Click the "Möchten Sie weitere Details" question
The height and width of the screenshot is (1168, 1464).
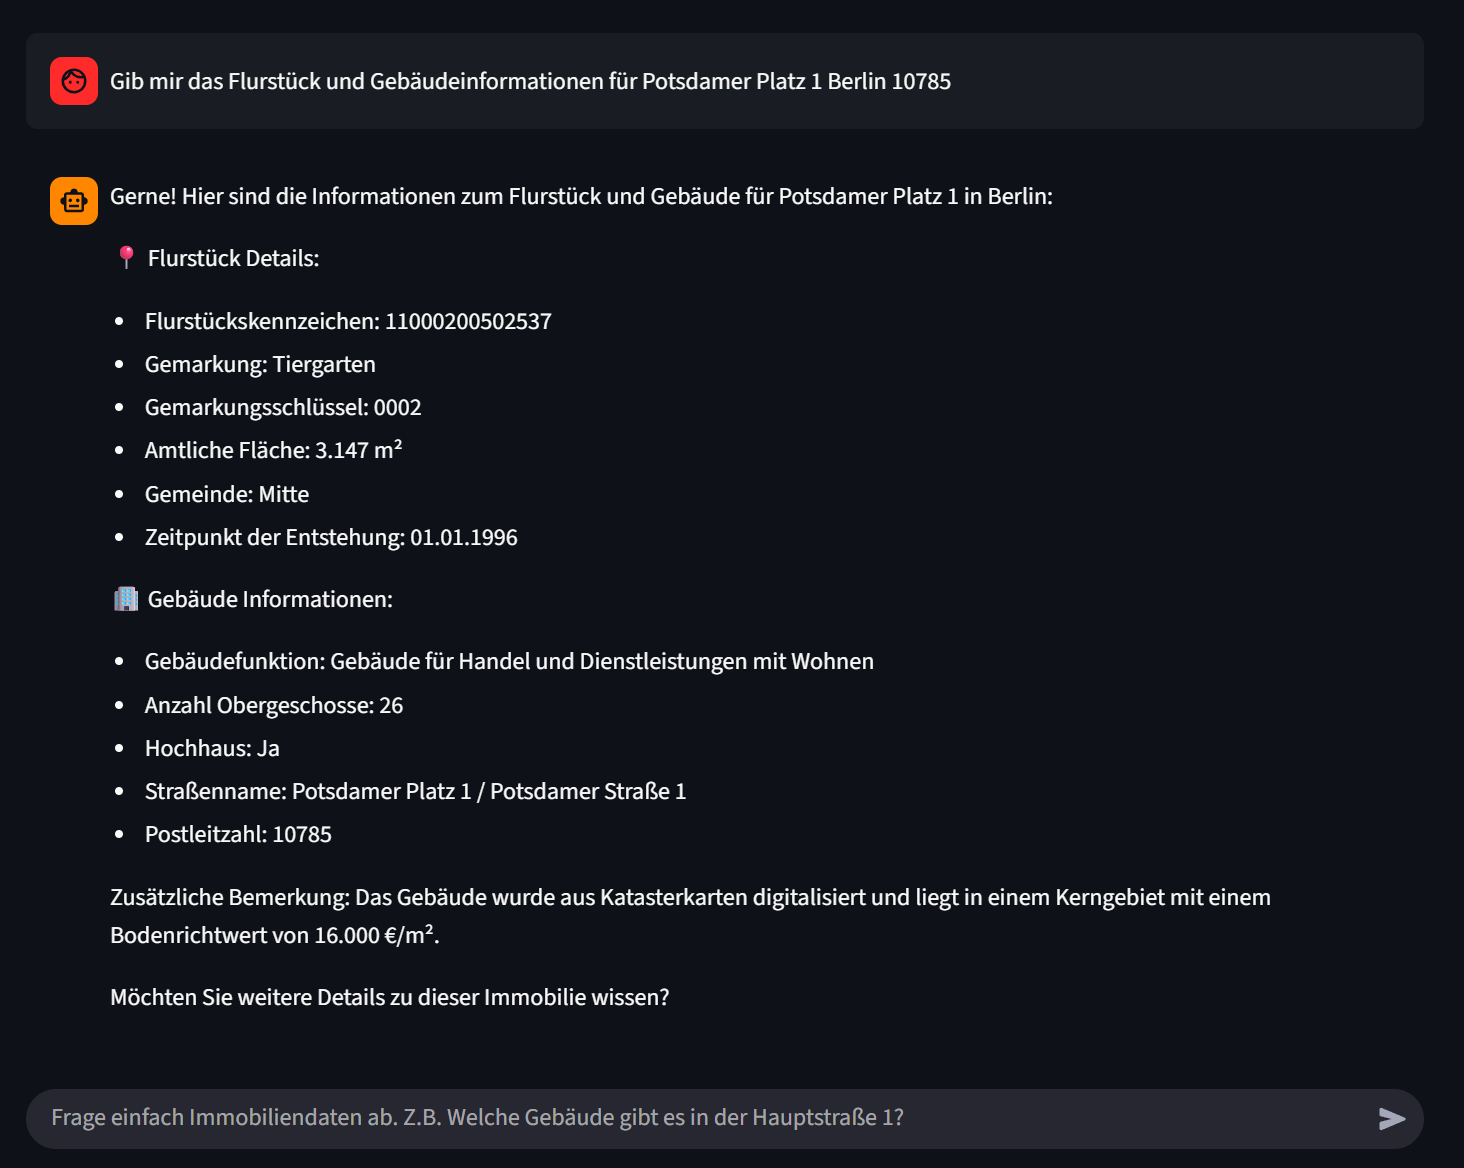point(389,997)
